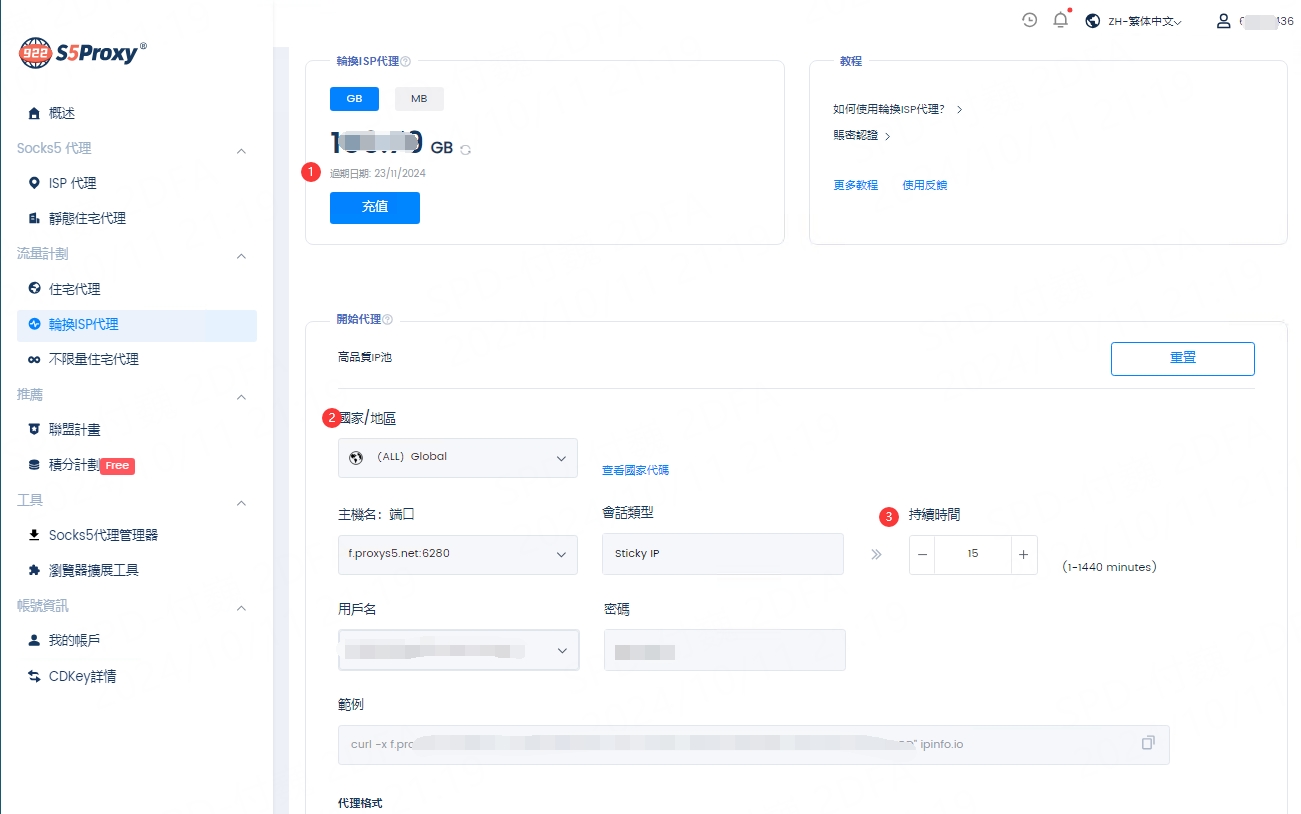Click the history clock icon in header
This screenshot has width=1301, height=814.
coord(1029,20)
